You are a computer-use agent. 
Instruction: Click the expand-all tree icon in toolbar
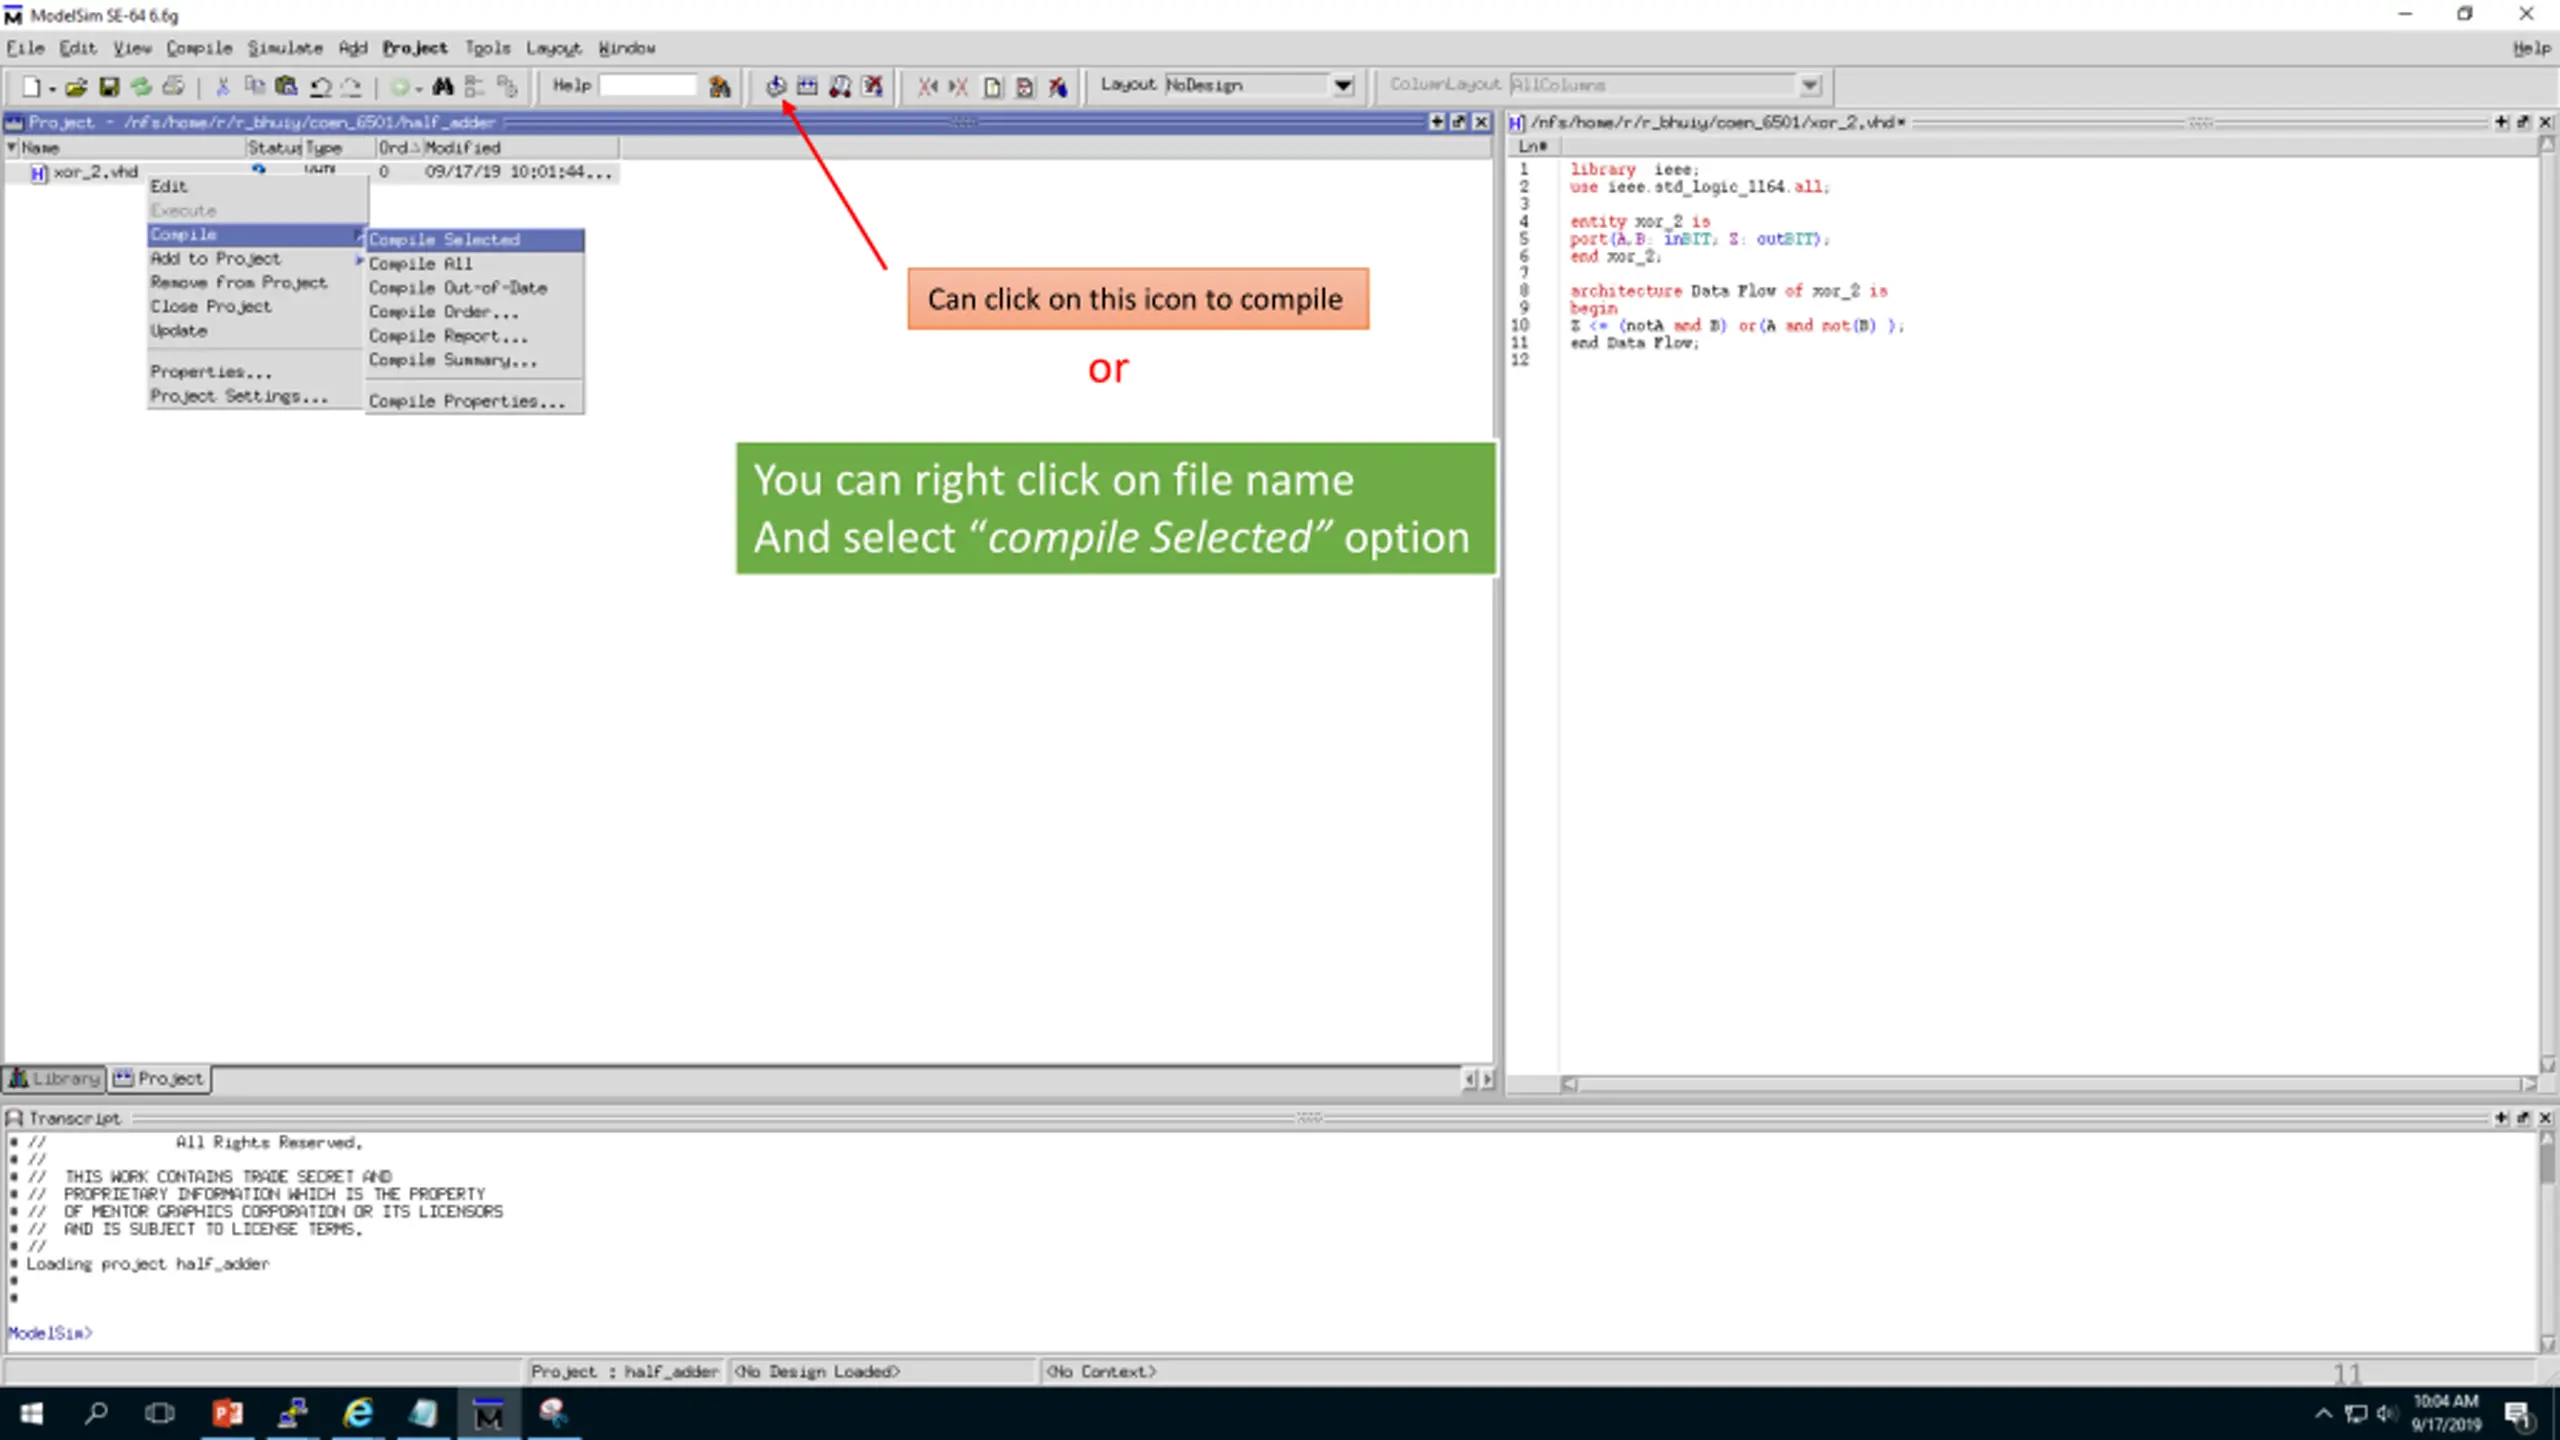point(508,87)
